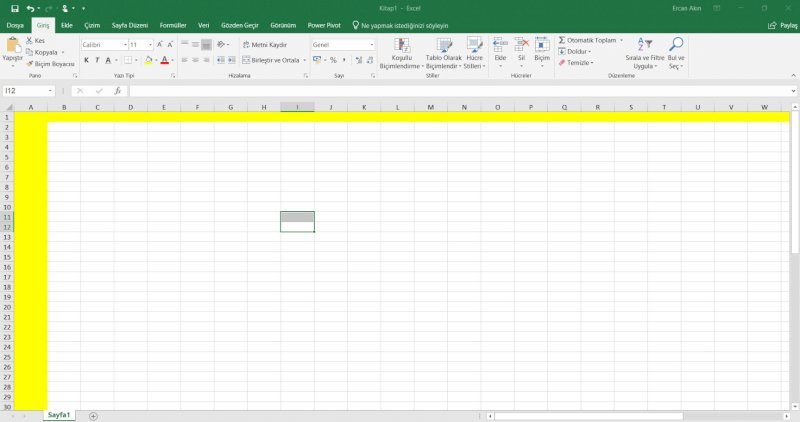Click the yellow fill color button

(148, 60)
